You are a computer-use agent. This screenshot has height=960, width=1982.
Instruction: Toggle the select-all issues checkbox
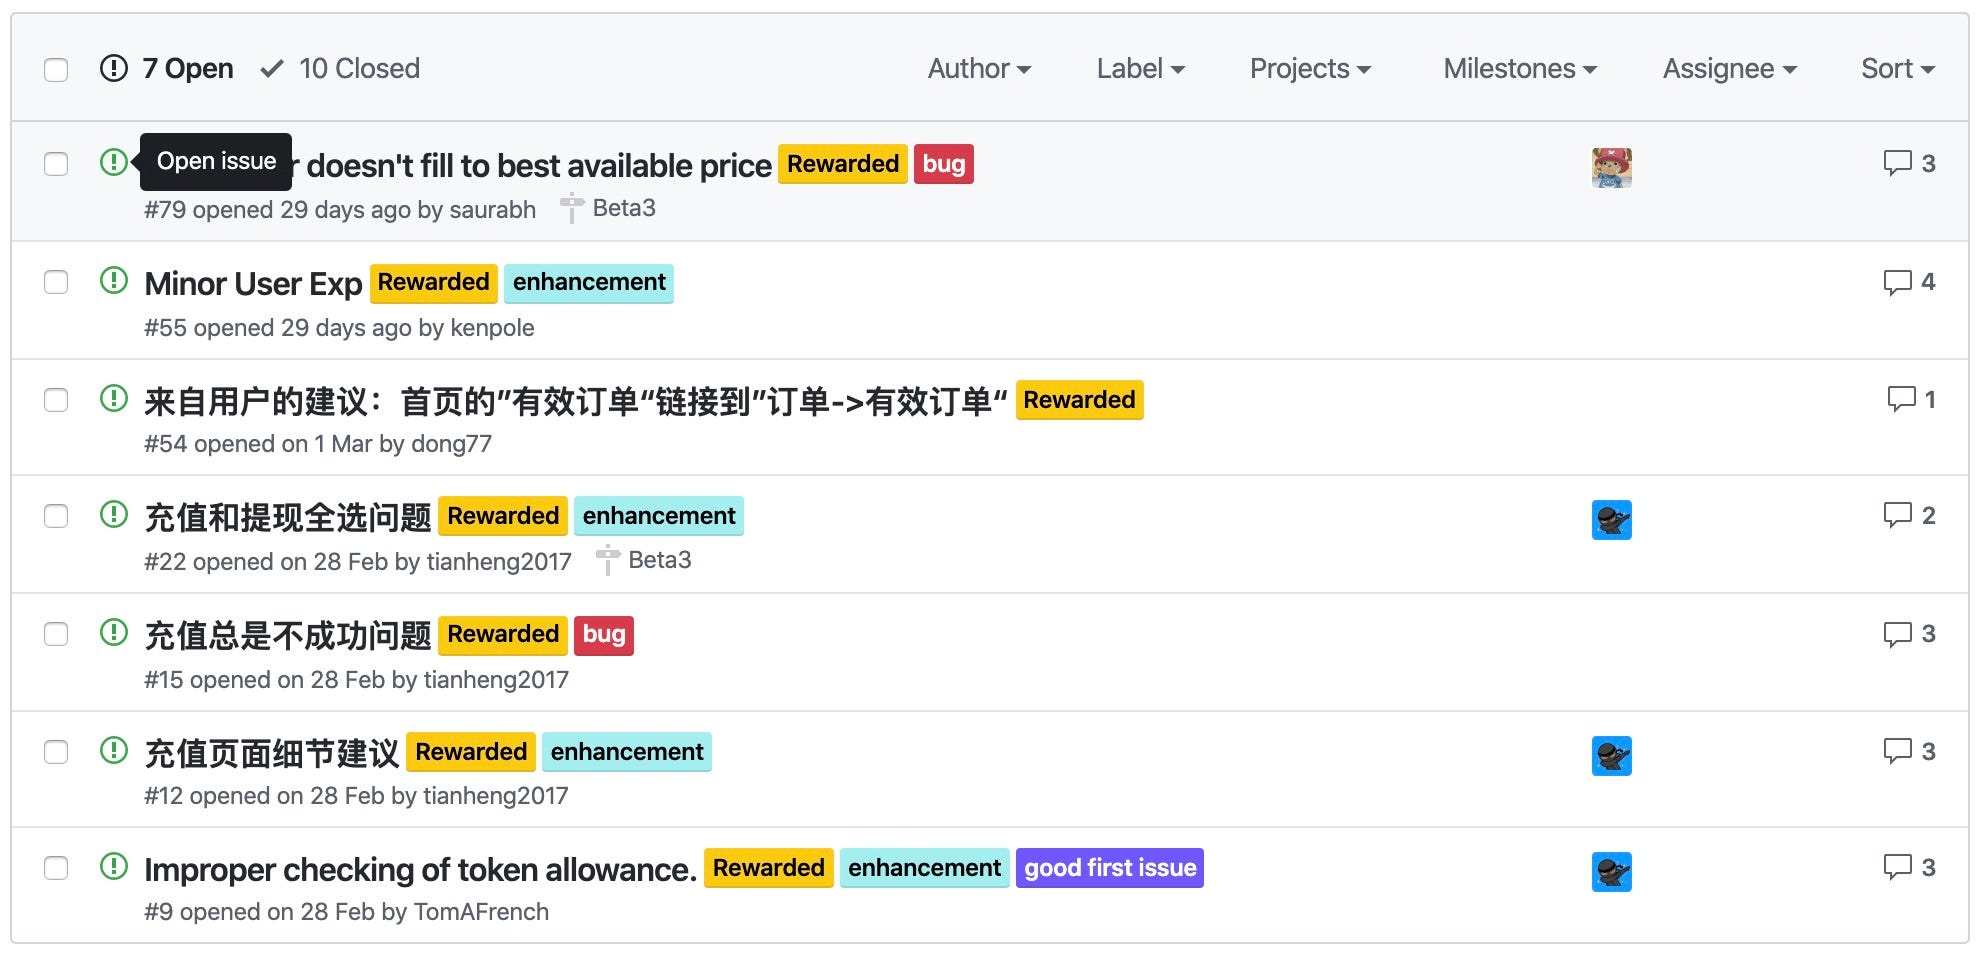(x=56, y=69)
